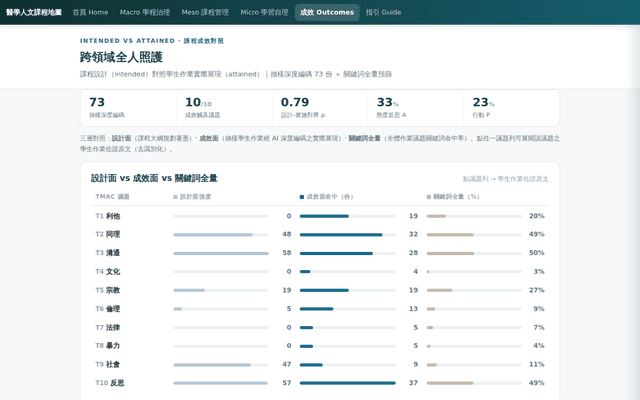This screenshot has height=400, width=640.
Task: Click the 設計面 bar in the T2 row
Action: click(x=213, y=235)
